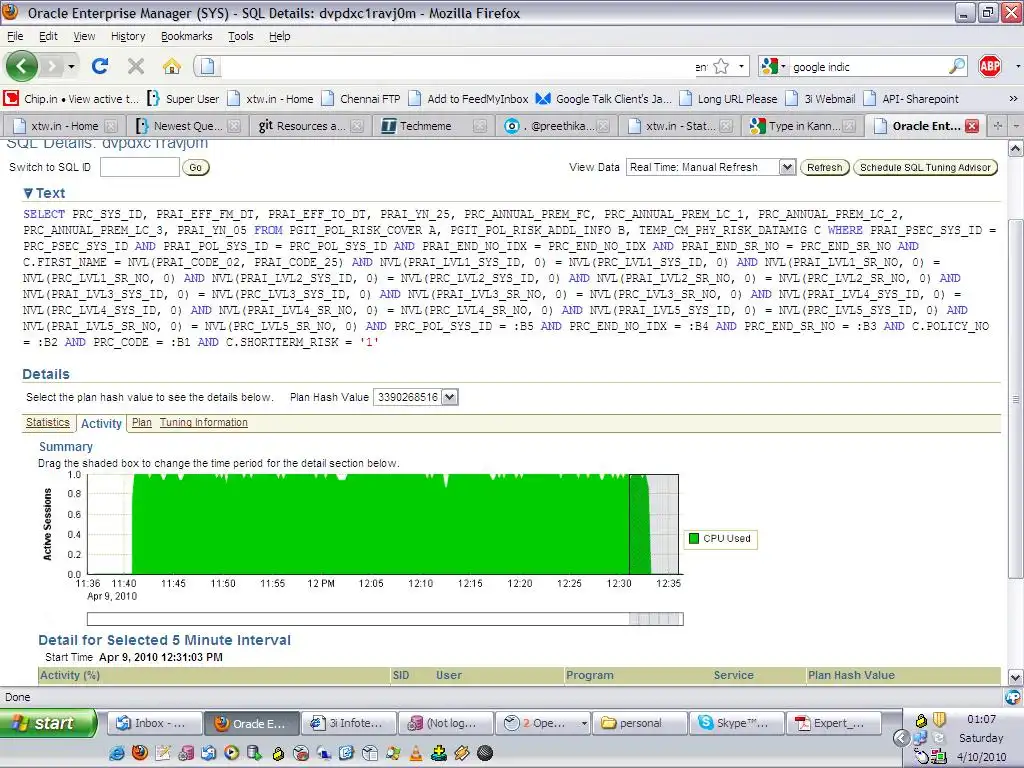Image resolution: width=1024 pixels, height=768 pixels.
Task: Click the CPU Used green legend swatch
Action: click(x=694, y=538)
